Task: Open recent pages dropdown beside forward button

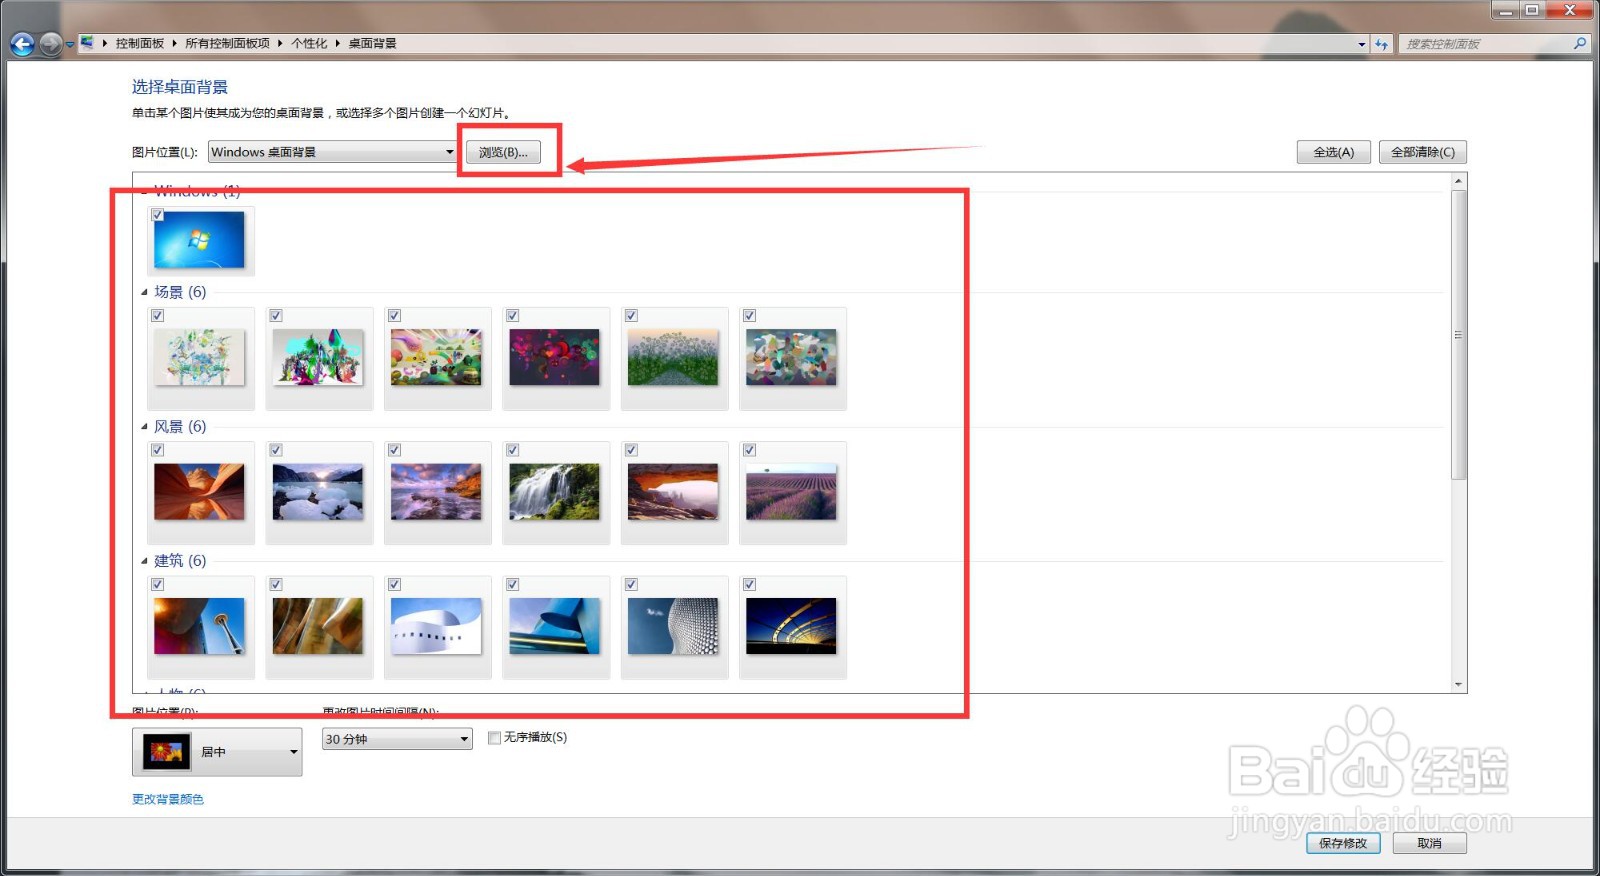Action: coord(70,44)
